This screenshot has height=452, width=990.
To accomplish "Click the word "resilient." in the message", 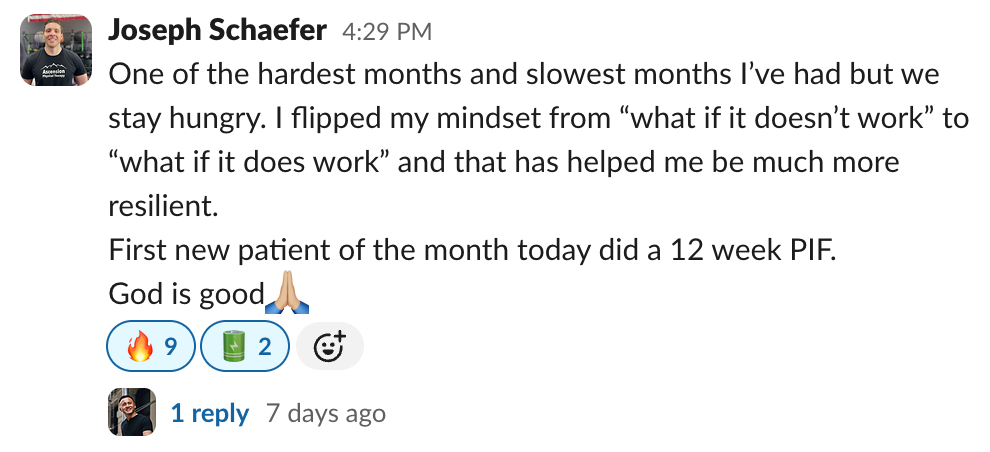I will pyautogui.click(x=160, y=205).
